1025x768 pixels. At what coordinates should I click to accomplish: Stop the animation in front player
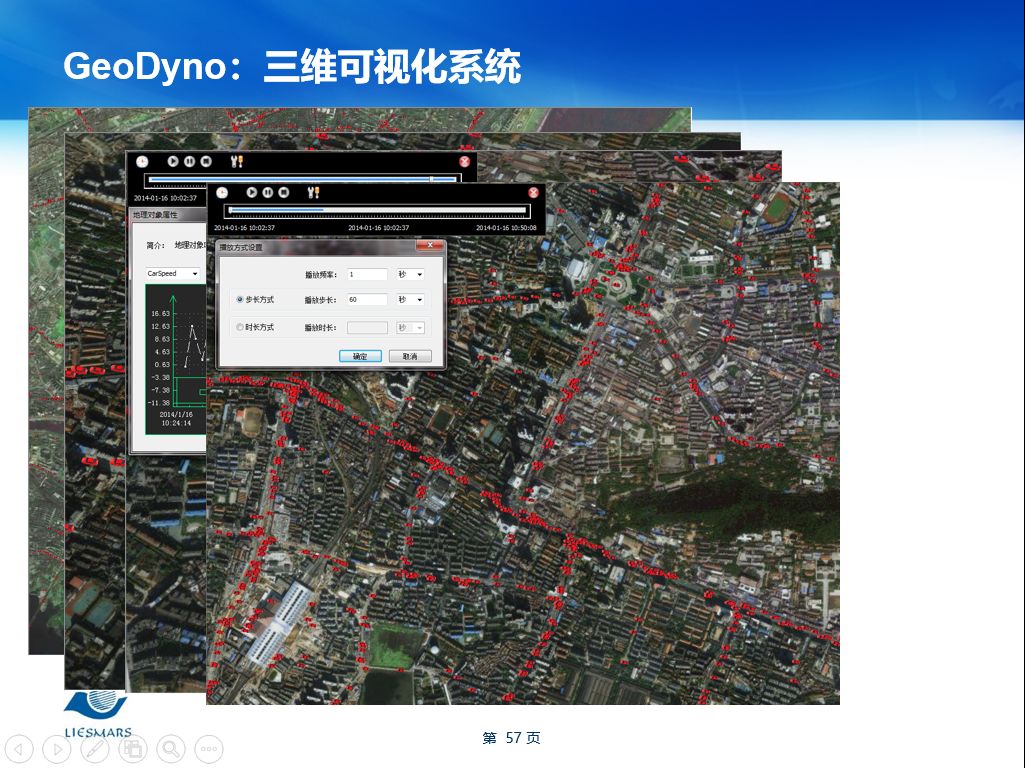pyautogui.click(x=284, y=192)
